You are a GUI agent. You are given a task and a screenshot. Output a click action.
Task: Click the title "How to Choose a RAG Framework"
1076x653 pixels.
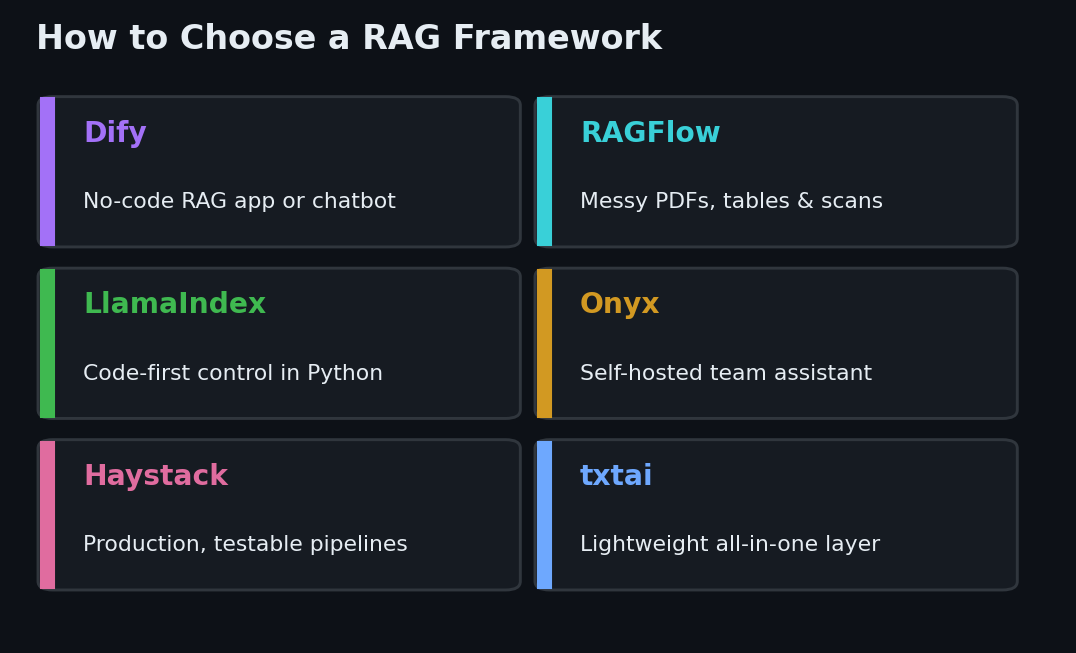(349, 38)
